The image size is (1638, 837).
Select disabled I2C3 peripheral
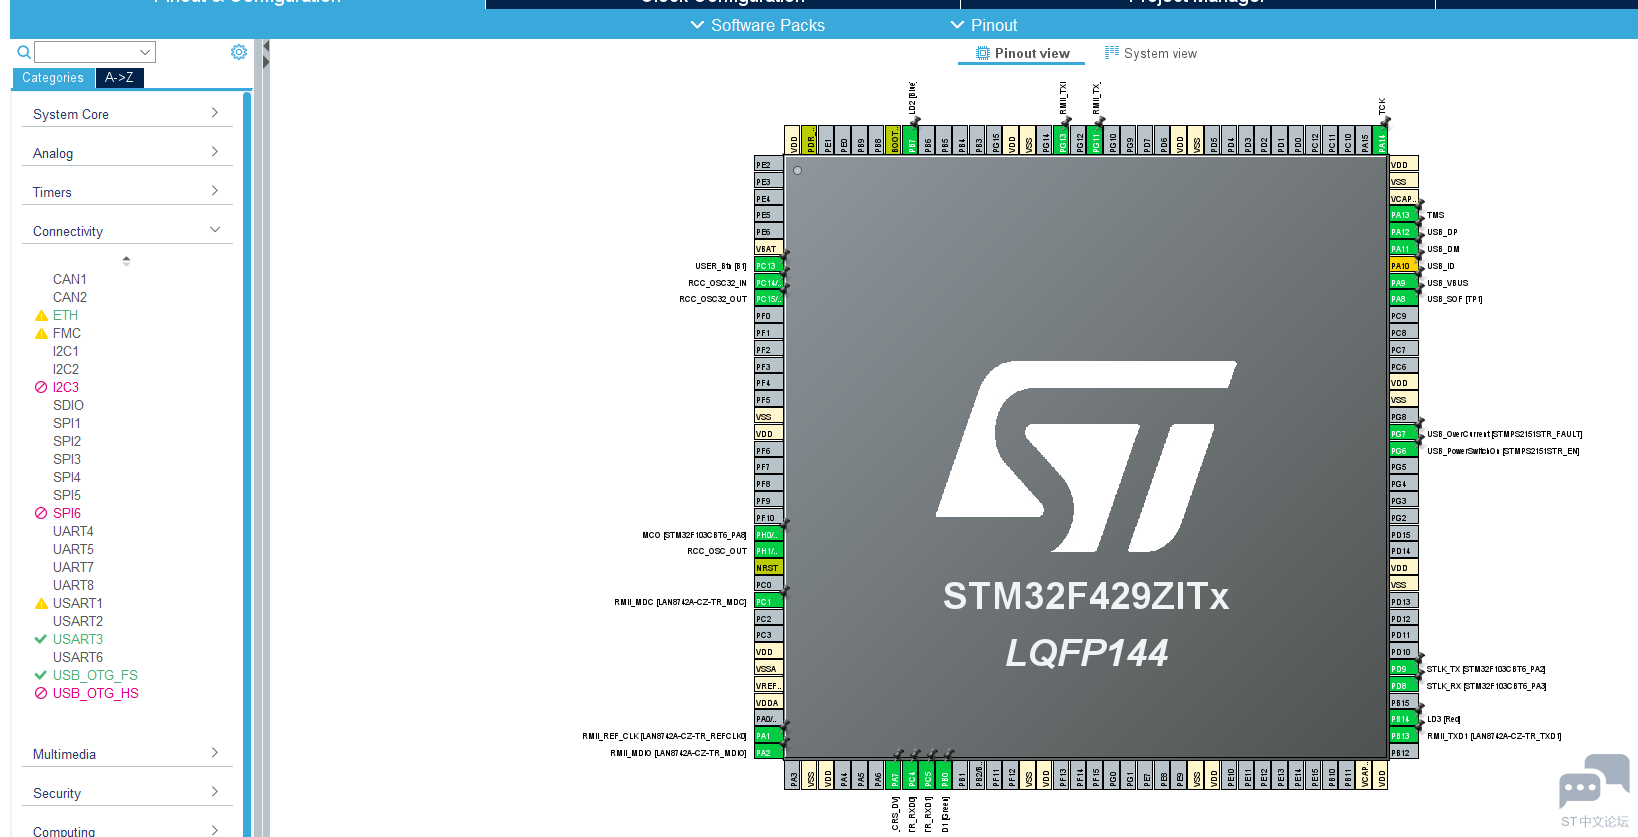point(66,387)
